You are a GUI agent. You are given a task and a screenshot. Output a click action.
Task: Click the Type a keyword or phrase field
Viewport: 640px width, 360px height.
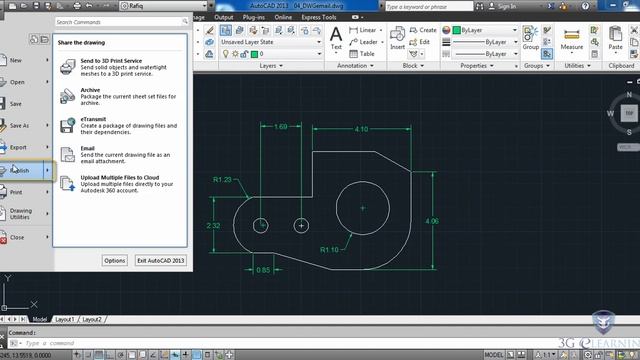(429, 6)
